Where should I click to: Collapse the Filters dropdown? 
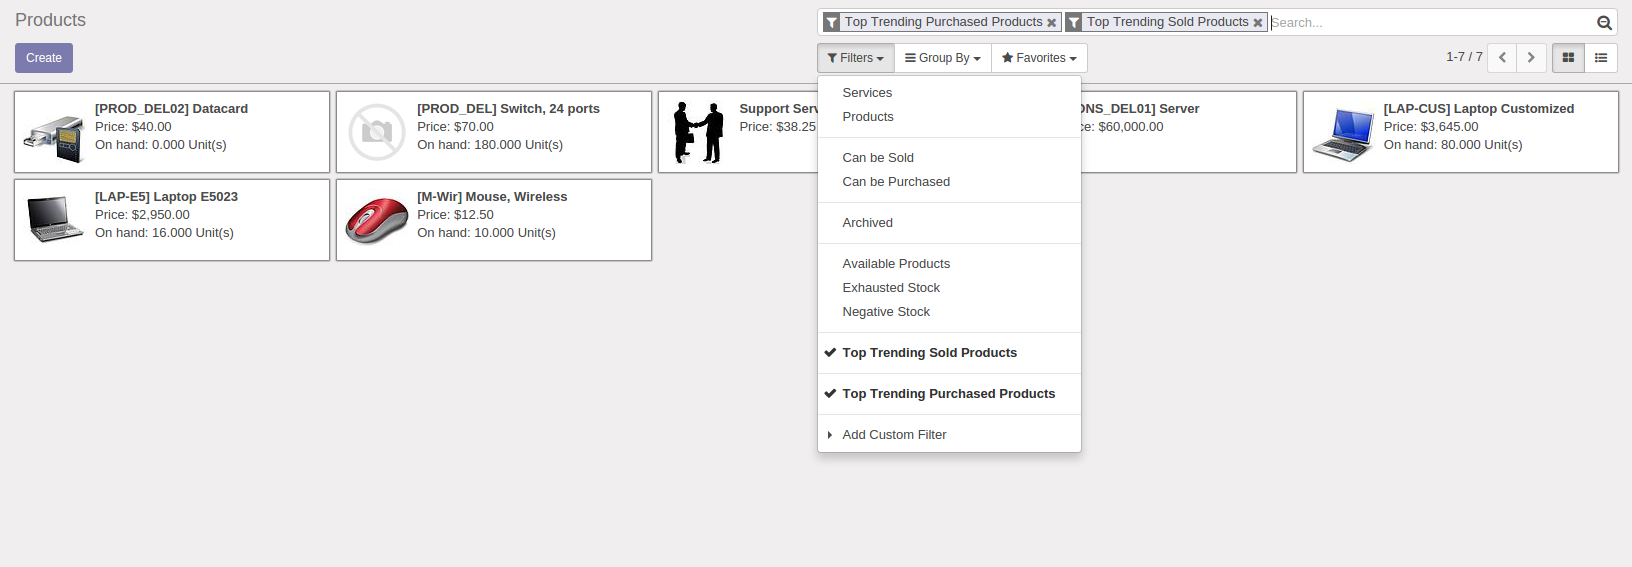click(x=856, y=58)
